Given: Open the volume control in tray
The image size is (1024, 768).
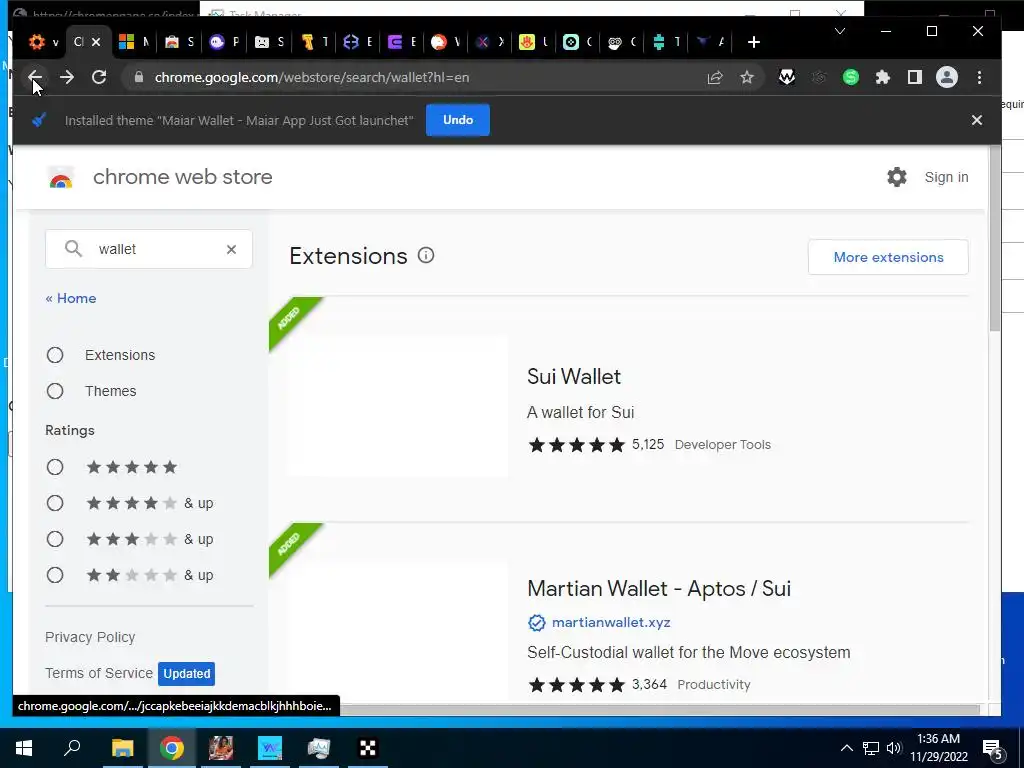Looking at the screenshot, I should 894,748.
